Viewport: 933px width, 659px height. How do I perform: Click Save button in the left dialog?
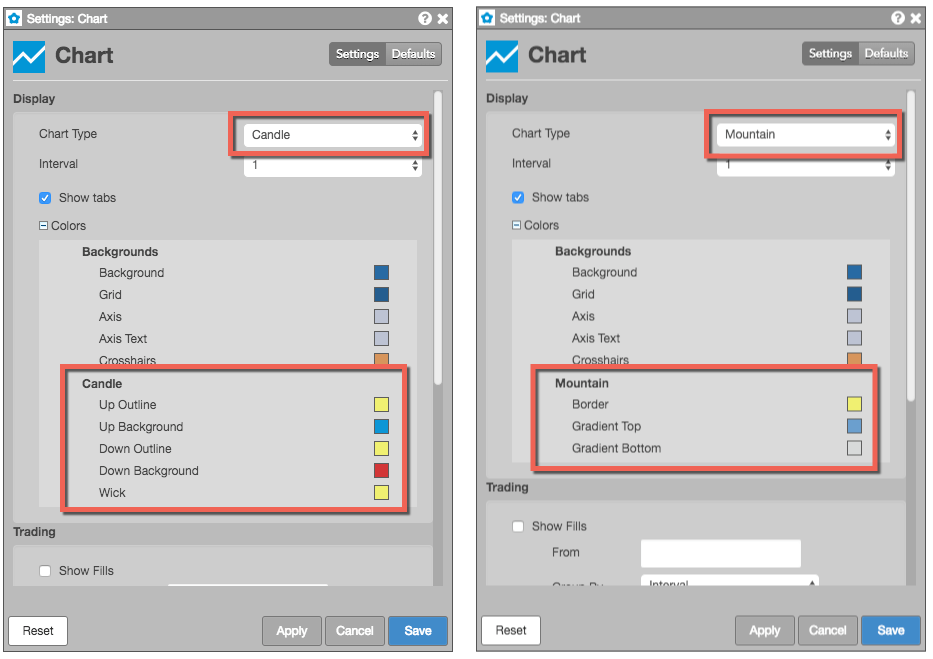coord(418,631)
